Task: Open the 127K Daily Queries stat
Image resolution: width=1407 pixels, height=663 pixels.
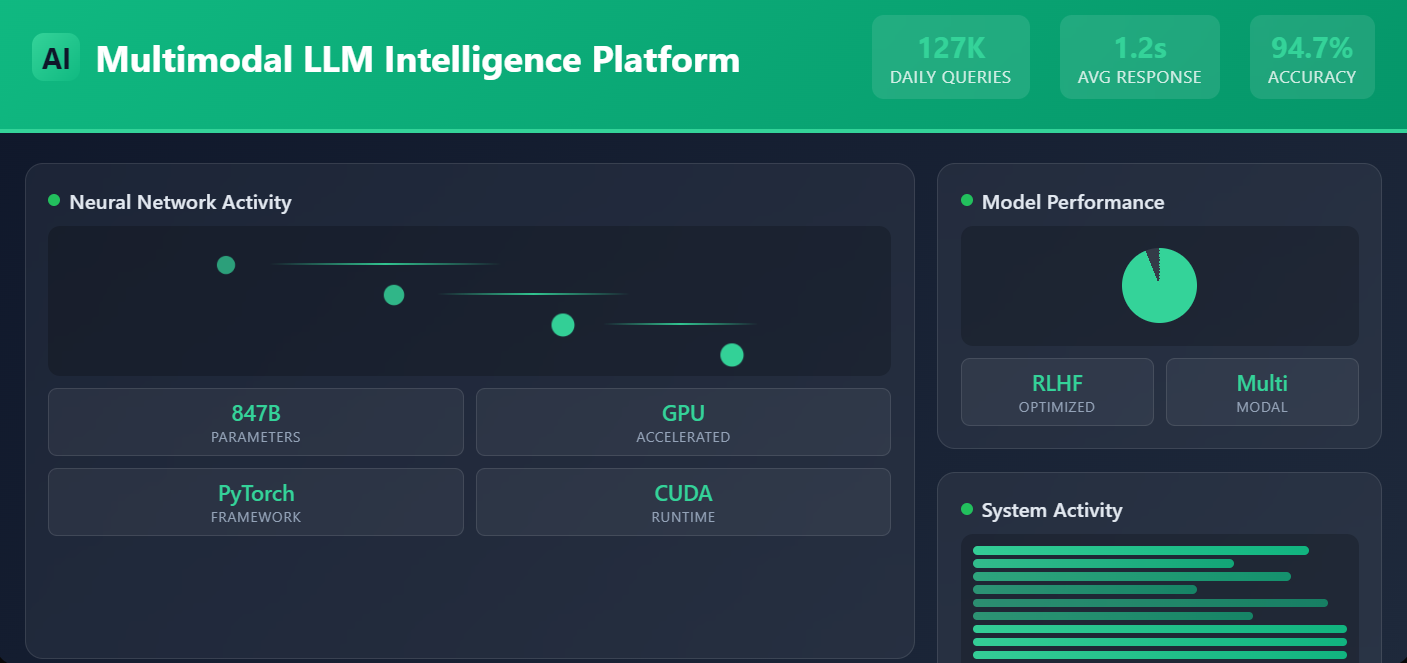Action: [x=950, y=58]
